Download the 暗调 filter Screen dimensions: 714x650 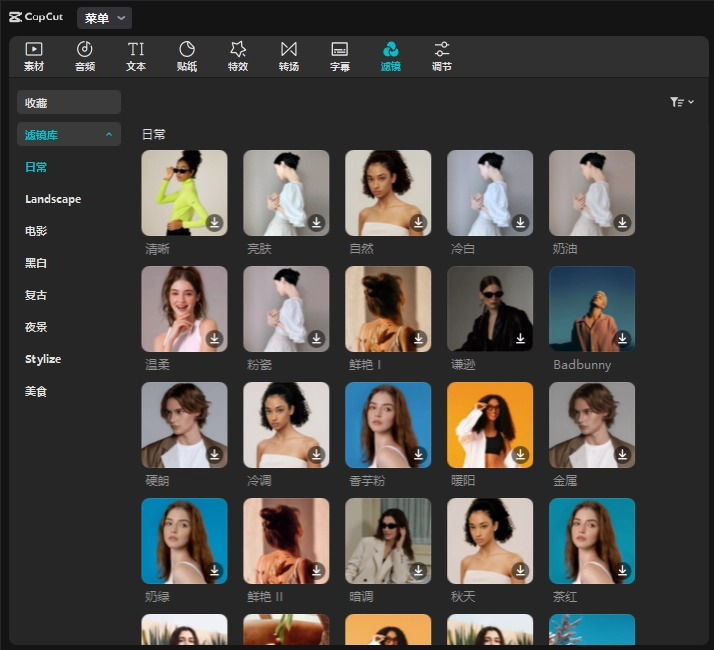[418, 570]
